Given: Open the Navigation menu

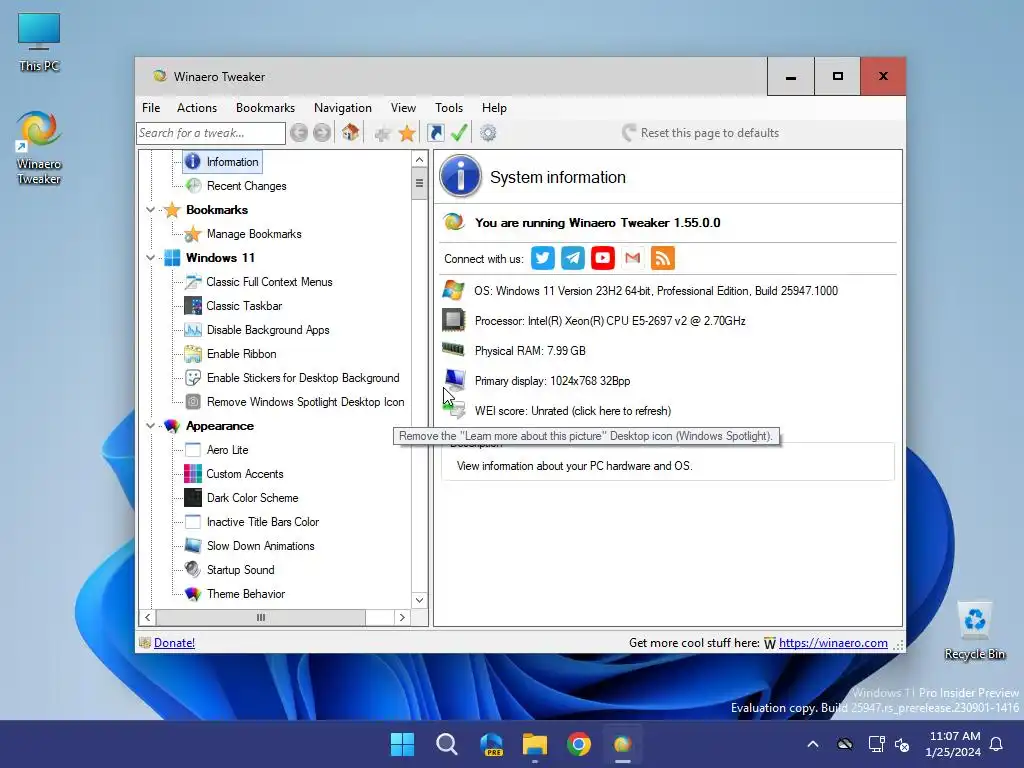Looking at the screenshot, I should 343,108.
